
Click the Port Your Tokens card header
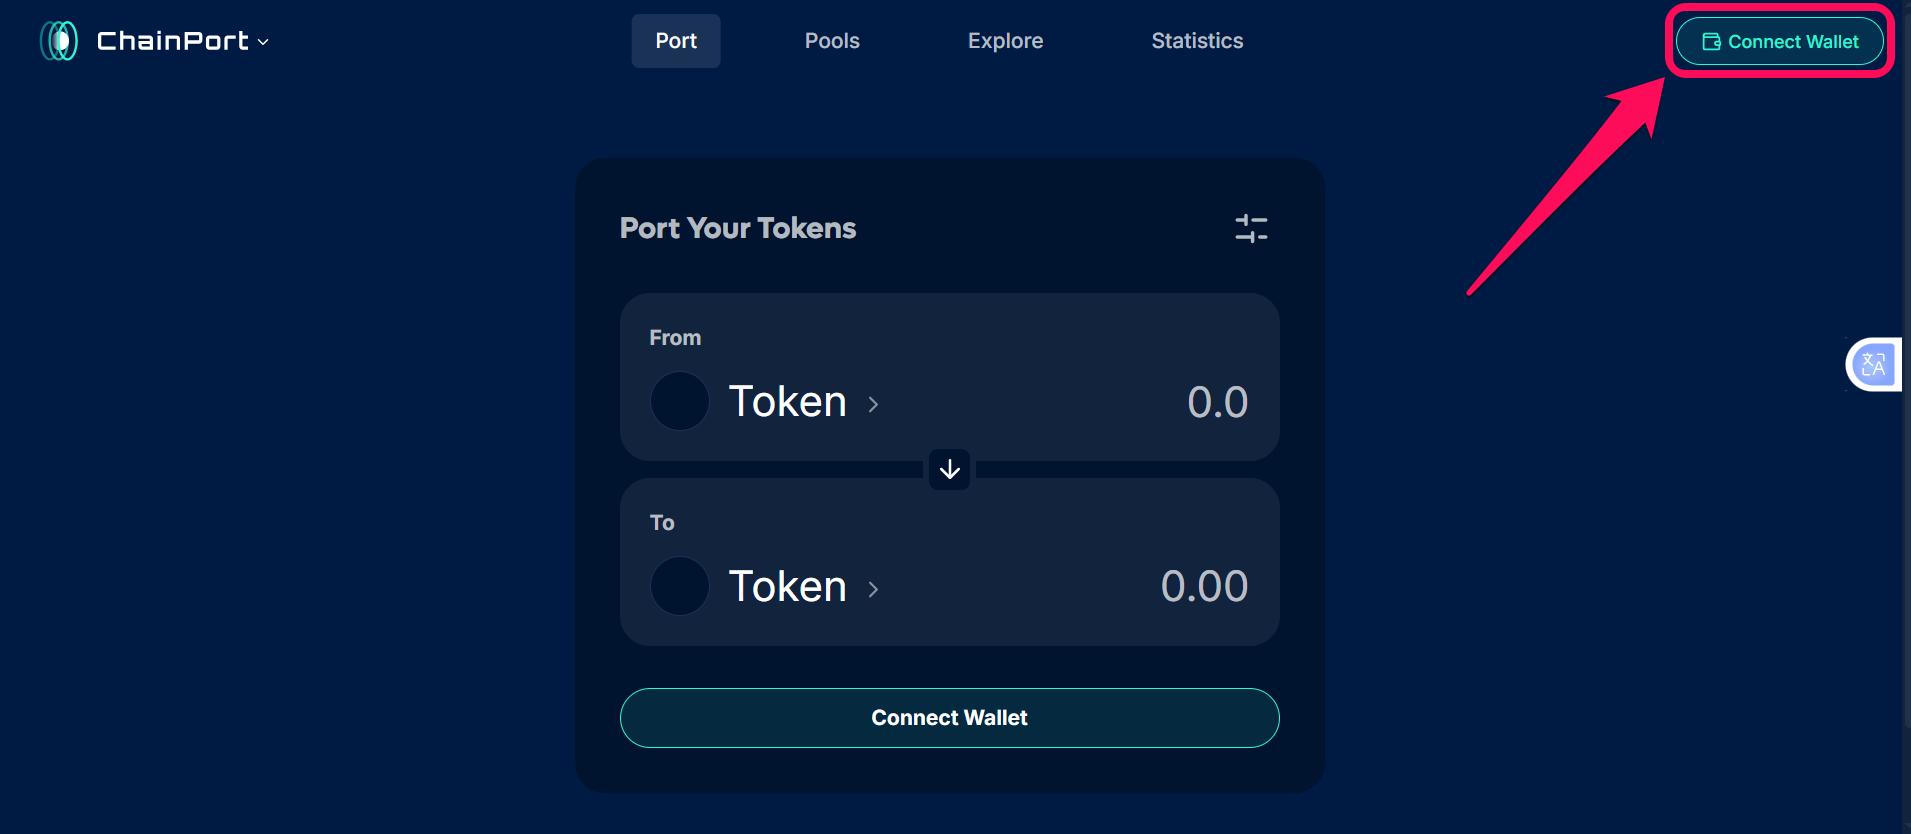[x=737, y=228]
